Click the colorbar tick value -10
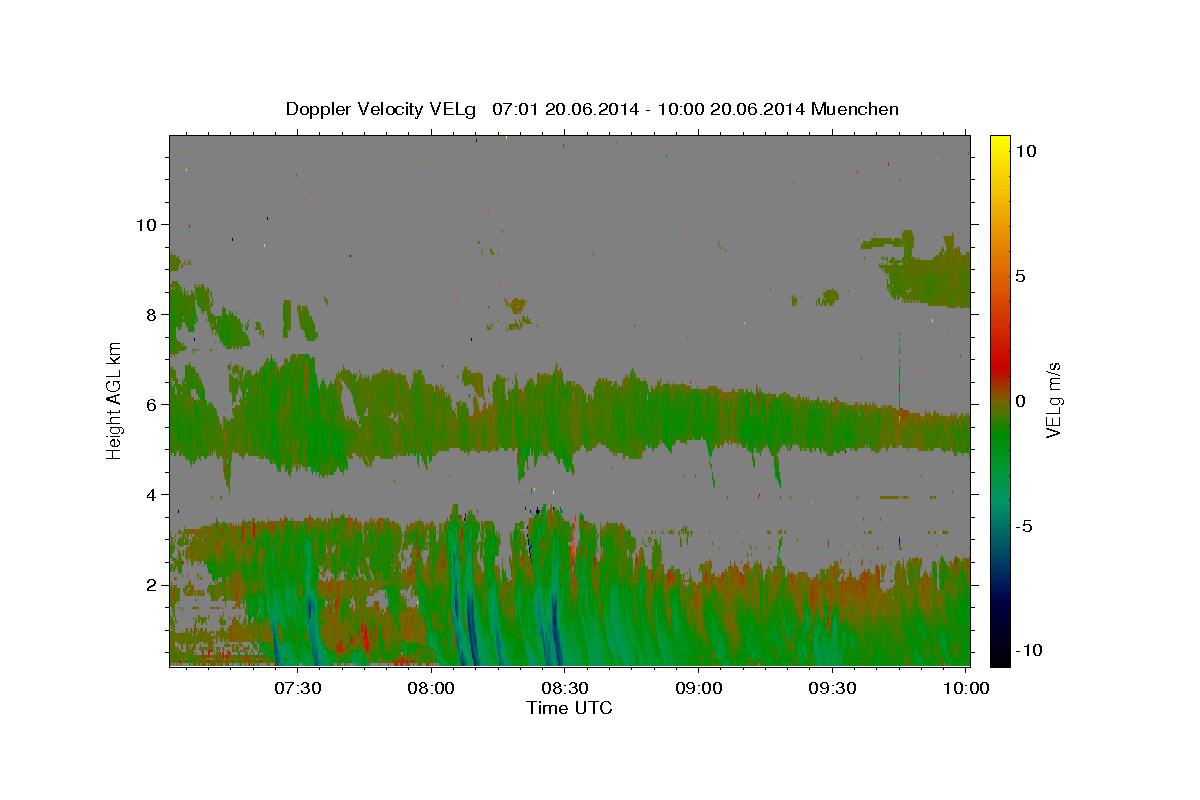Image resolution: width=1200 pixels, height=800 pixels. coord(1030,651)
